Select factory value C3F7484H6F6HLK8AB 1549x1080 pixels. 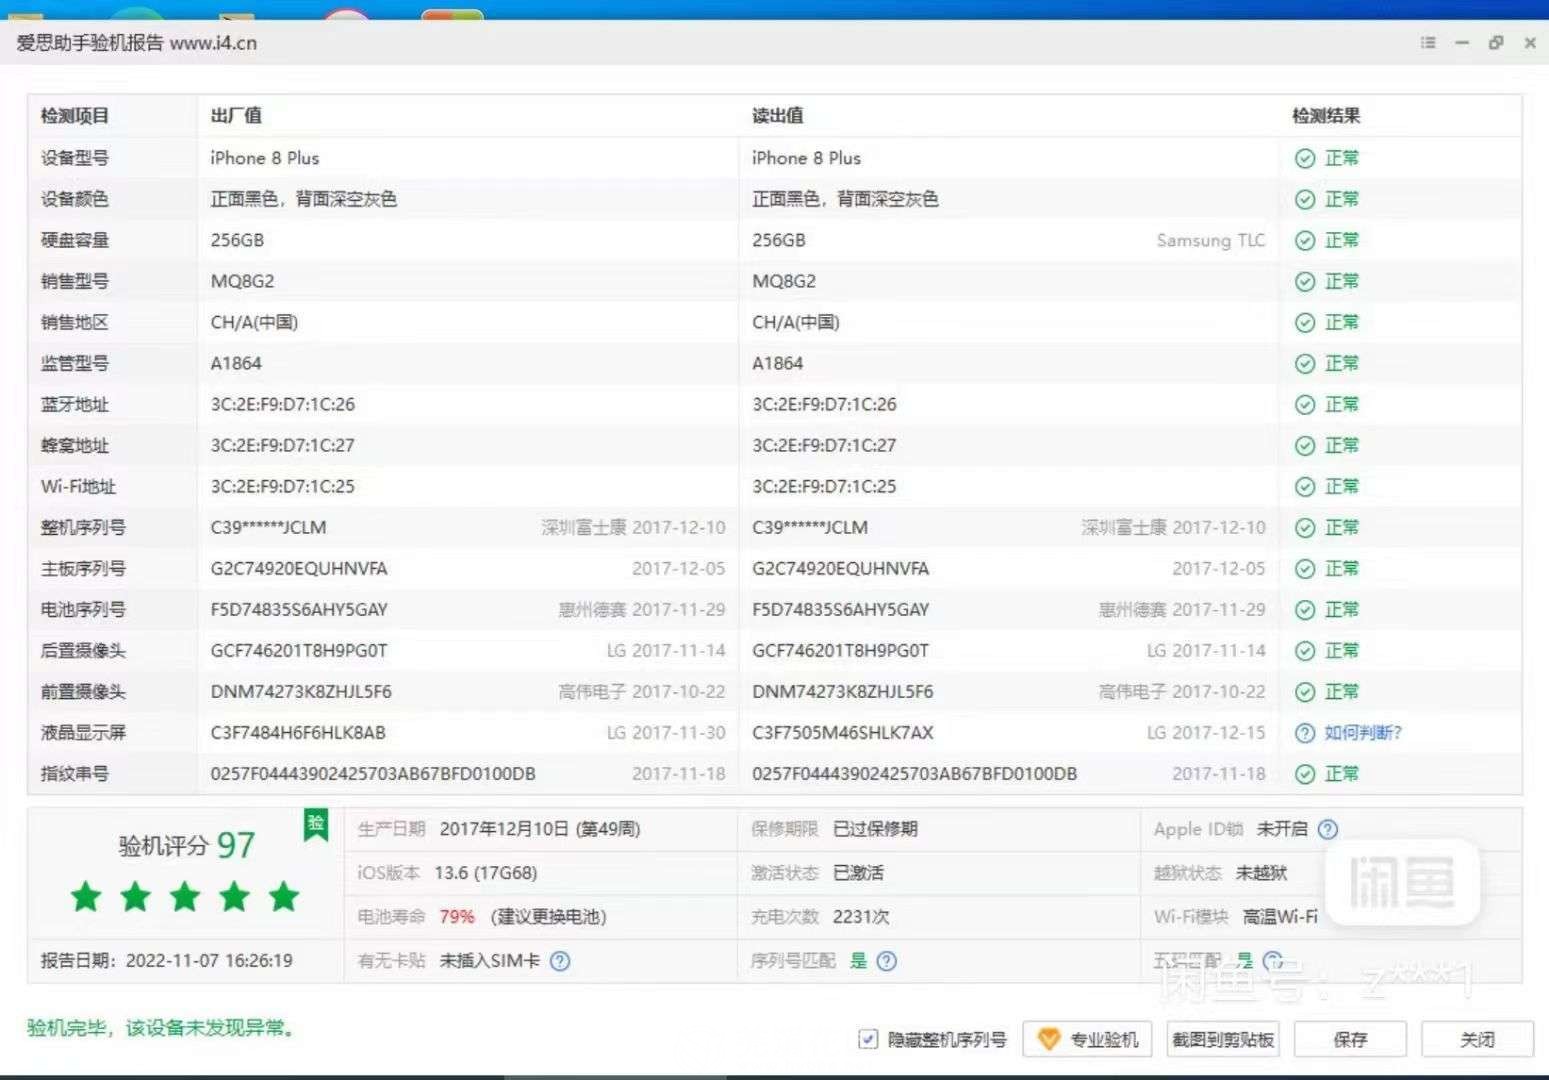click(298, 733)
